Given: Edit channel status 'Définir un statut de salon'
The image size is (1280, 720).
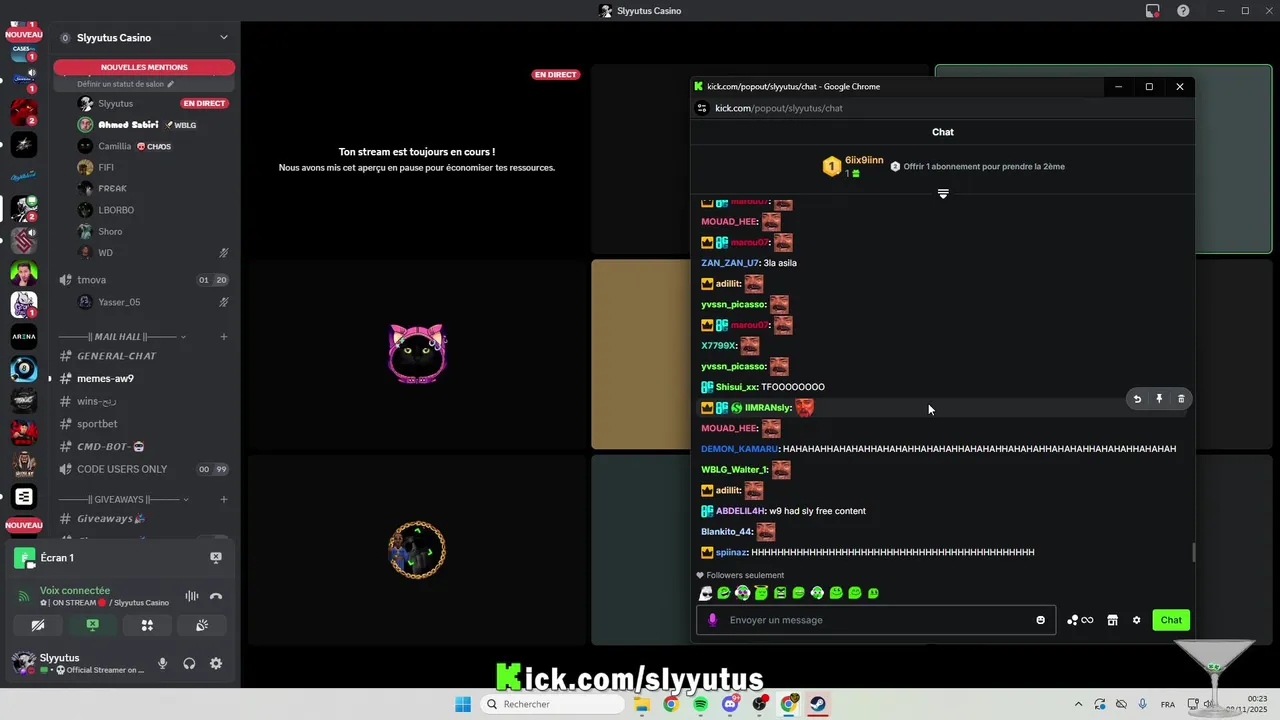Looking at the screenshot, I should [126, 84].
